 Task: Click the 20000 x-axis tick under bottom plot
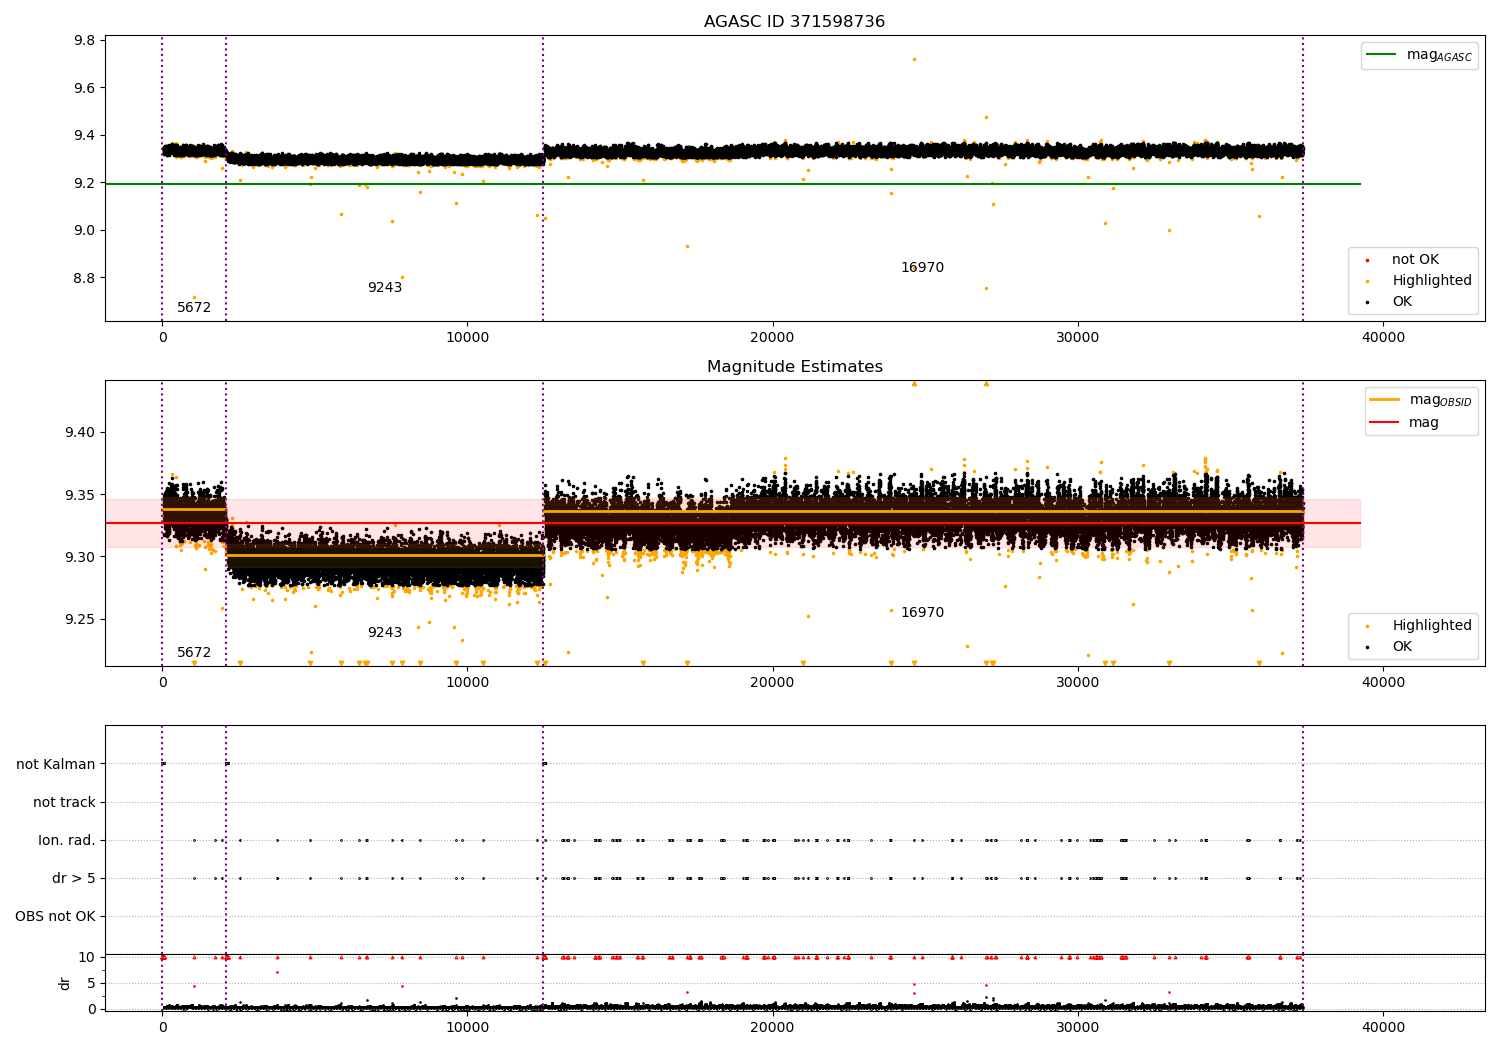[x=773, y=1028]
